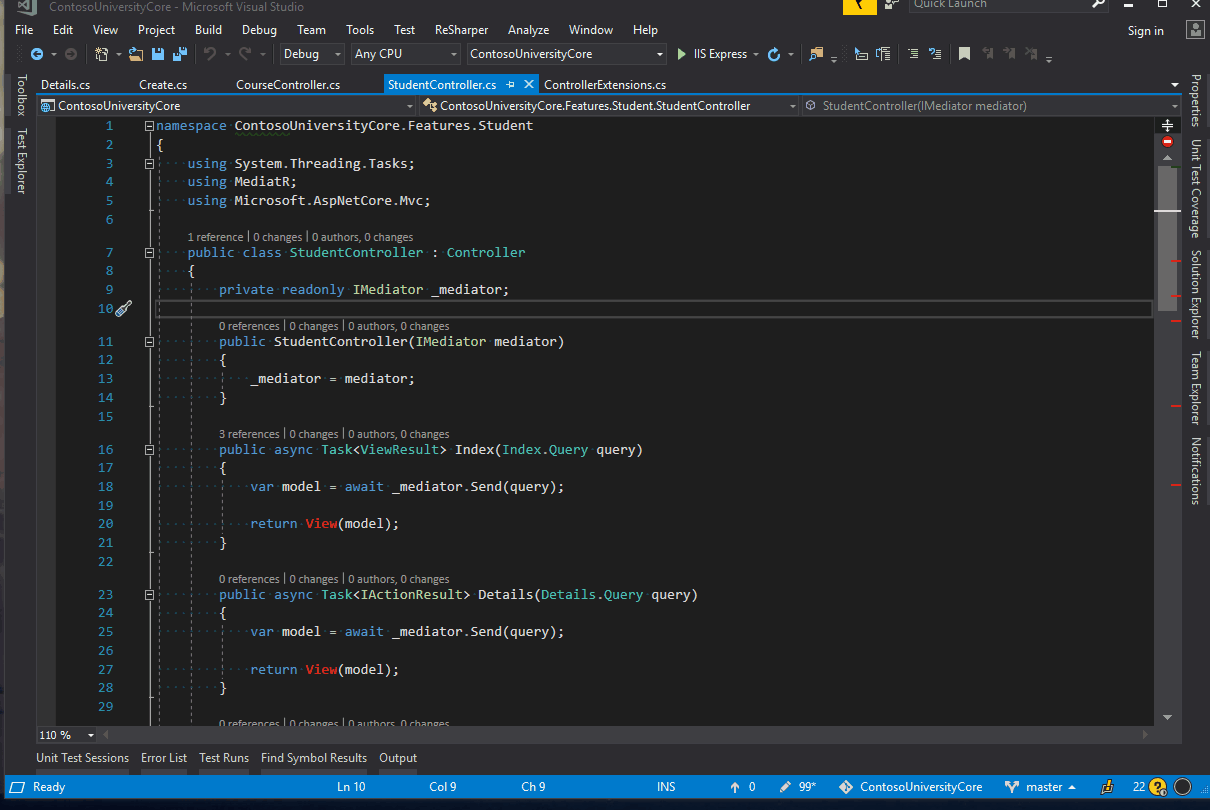Switch to the Details.cs tab

pyautogui.click(x=65, y=85)
